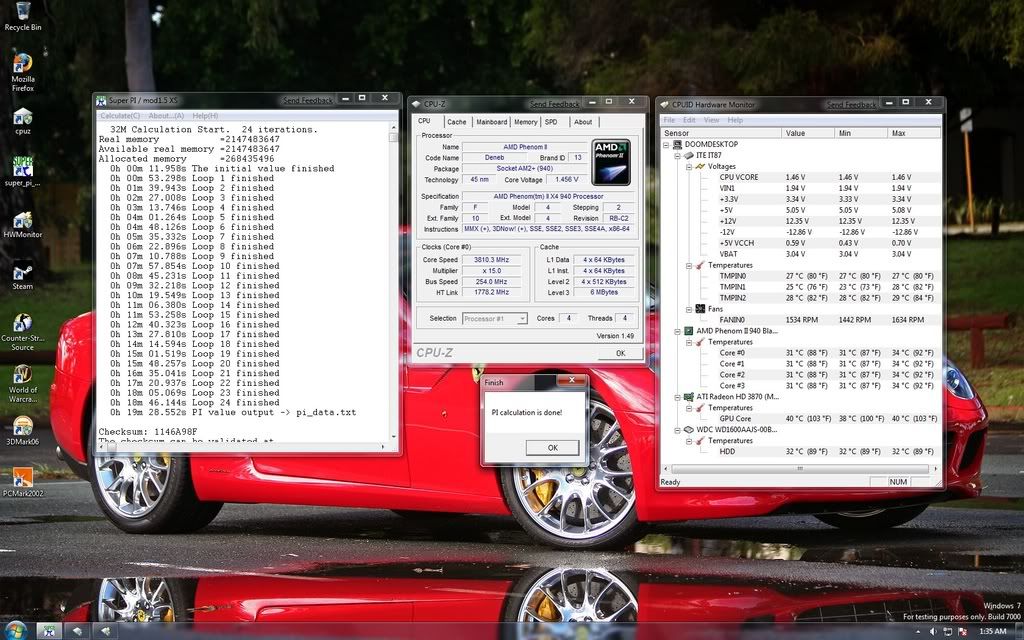
Task: Open the Calculate menu in Super PI
Action: (x=120, y=116)
